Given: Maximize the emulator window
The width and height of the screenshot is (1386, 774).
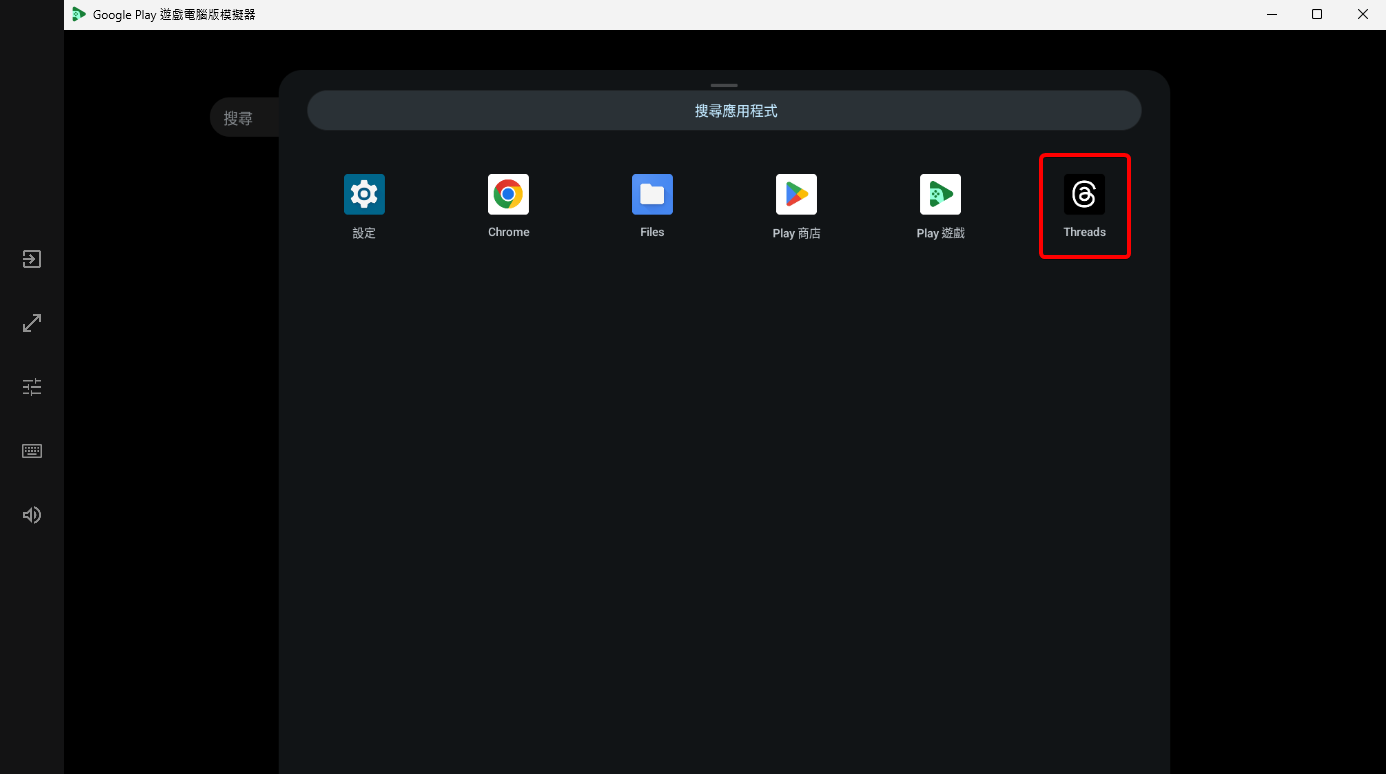Looking at the screenshot, I should point(1317,14).
